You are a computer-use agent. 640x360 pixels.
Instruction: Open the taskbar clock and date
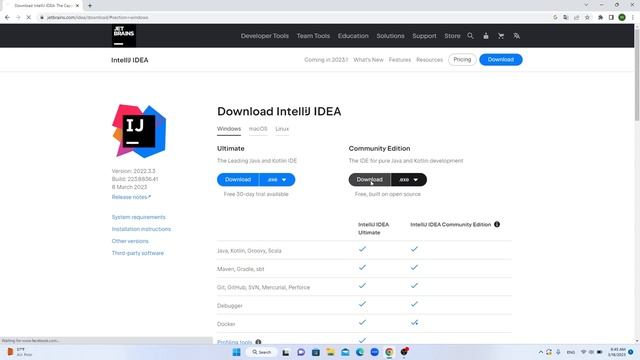click(617, 352)
